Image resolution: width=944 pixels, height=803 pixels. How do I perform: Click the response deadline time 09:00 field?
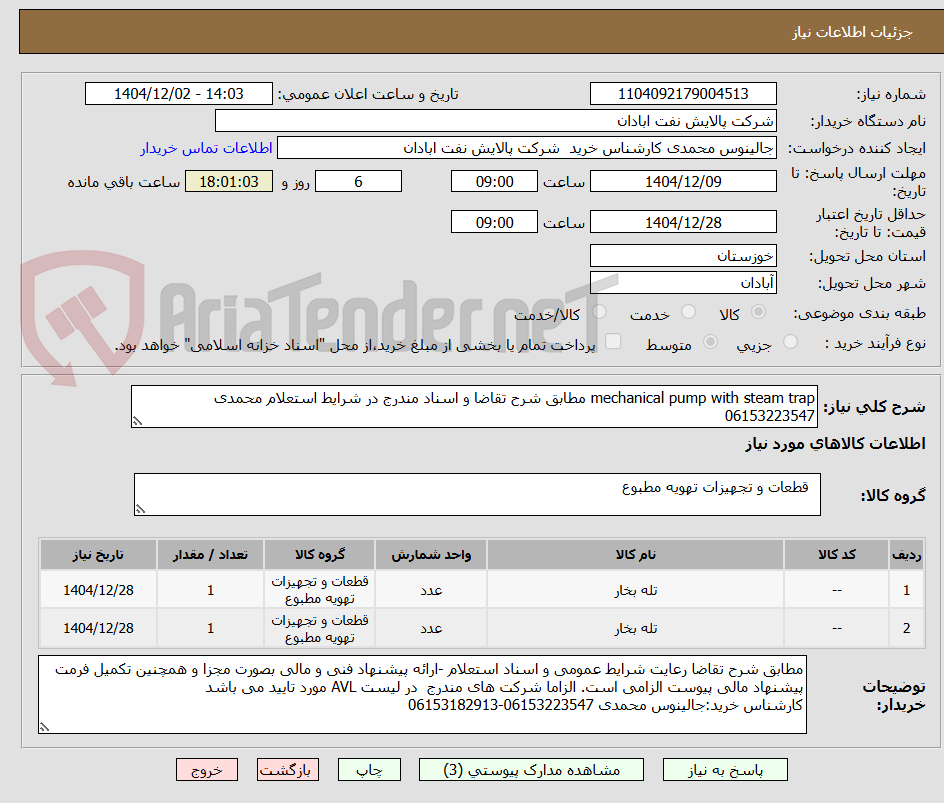(494, 181)
